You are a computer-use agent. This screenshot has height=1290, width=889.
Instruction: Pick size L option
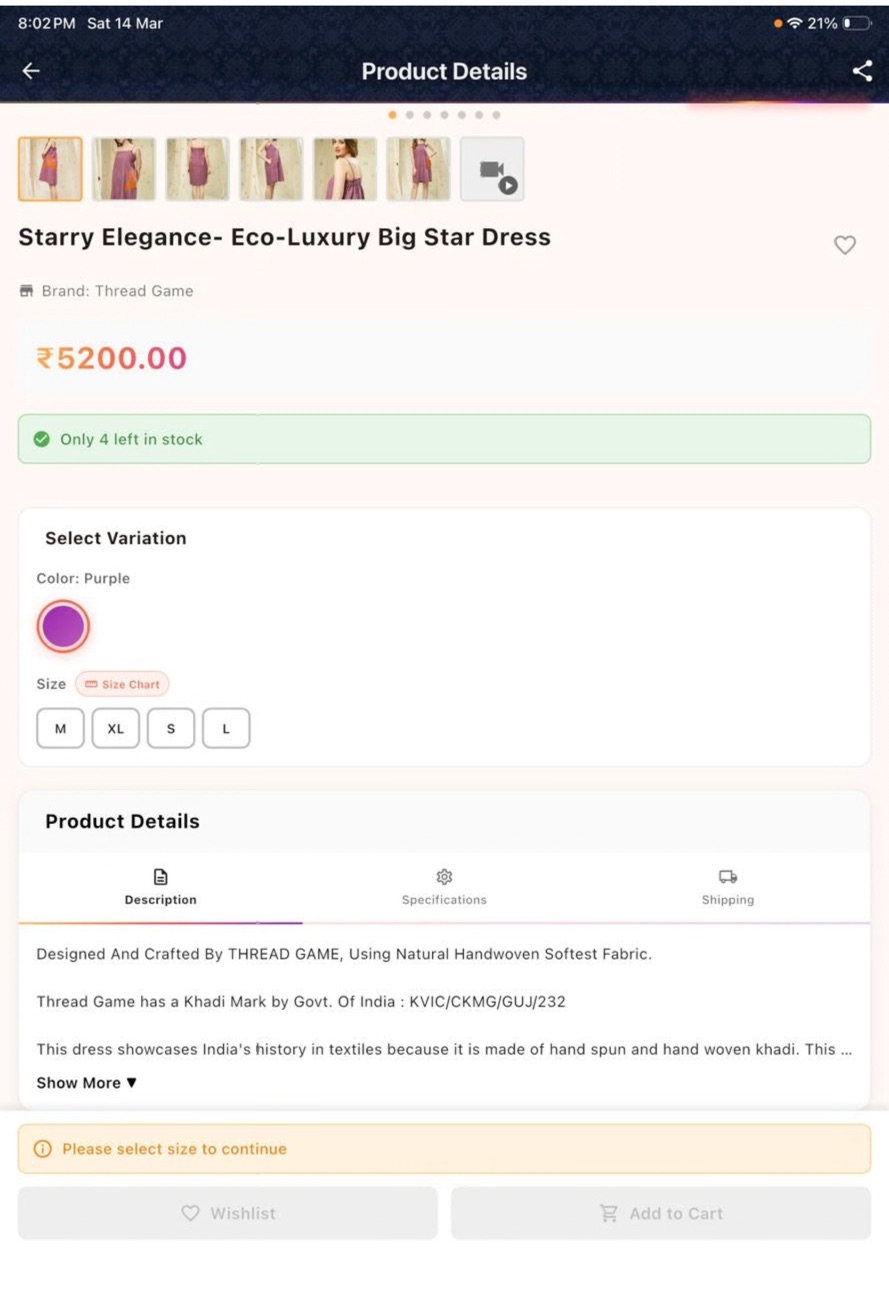click(226, 729)
